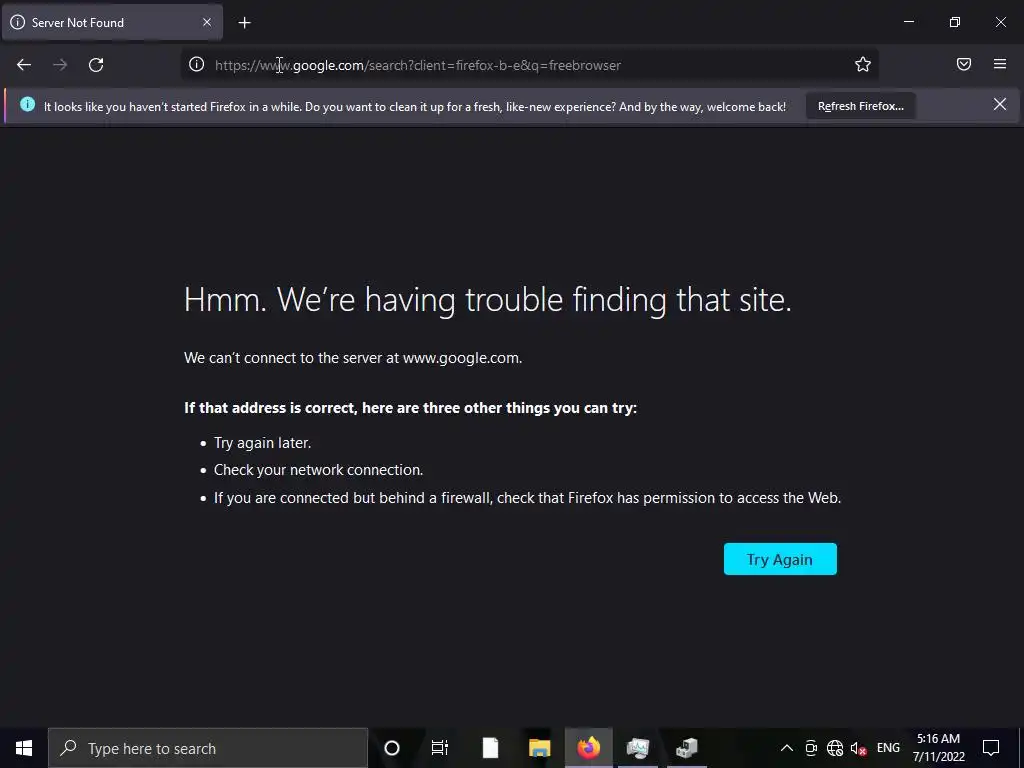The height and width of the screenshot is (768, 1024).
Task: Change ENG input language
Action: pyautogui.click(x=888, y=748)
